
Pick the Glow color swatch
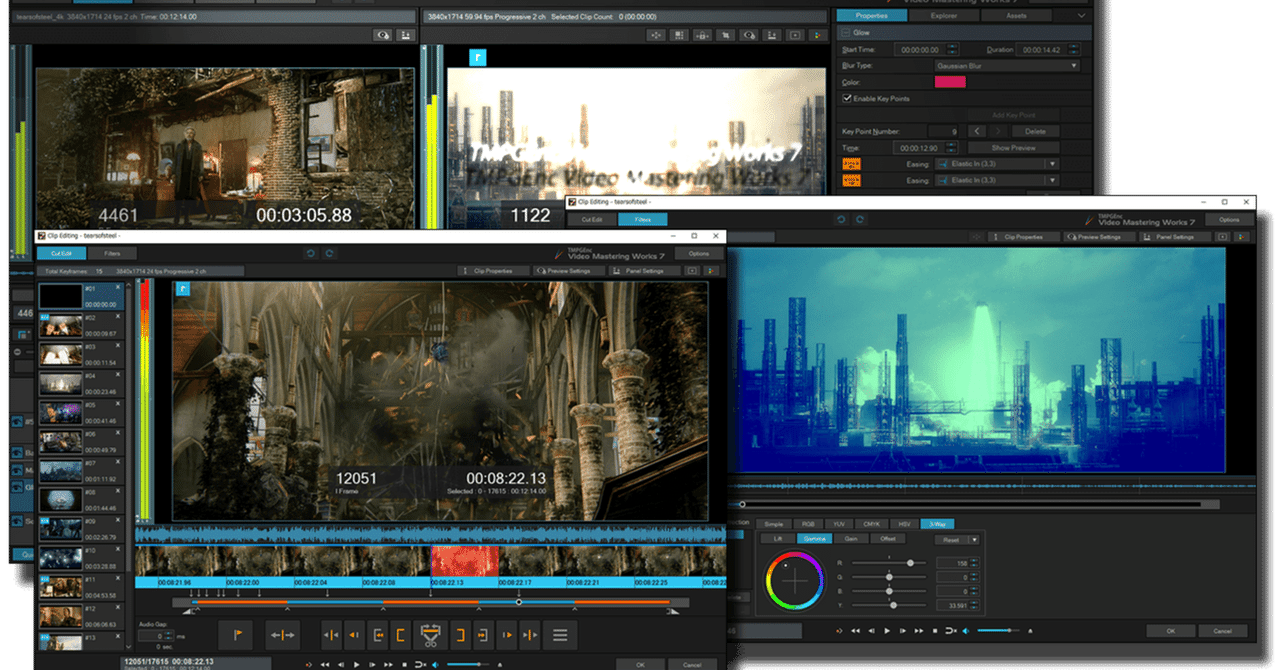click(x=950, y=82)
